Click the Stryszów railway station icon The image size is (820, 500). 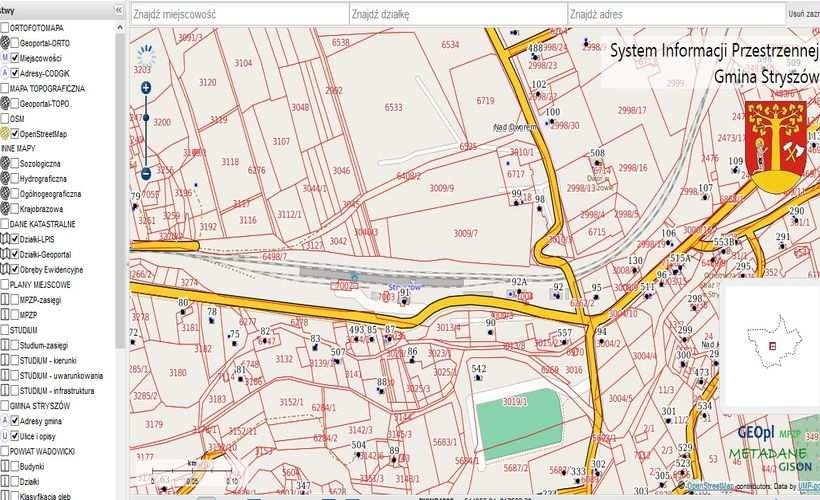click(x=353, y=277)
